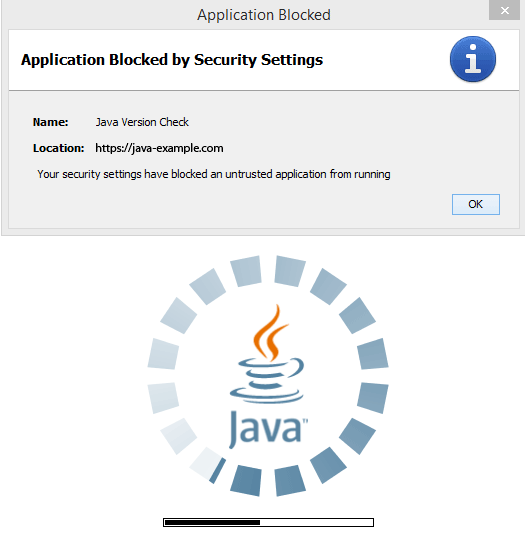Click the trademark symbol beside Java wordmark

[305, 421]
